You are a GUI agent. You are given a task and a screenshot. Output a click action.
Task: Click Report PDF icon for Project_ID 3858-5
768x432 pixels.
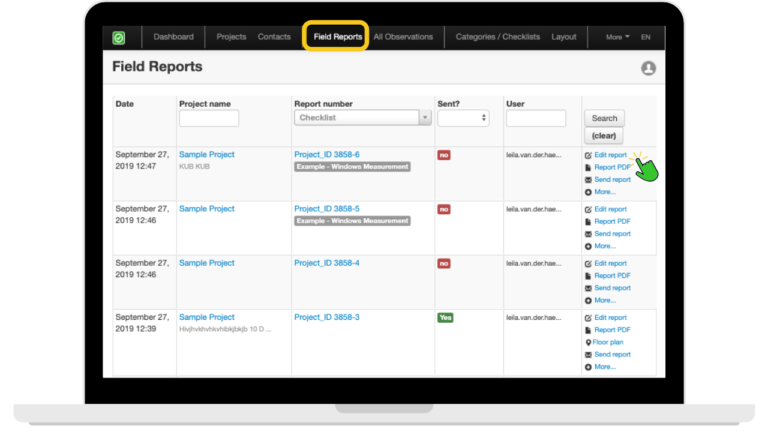point(588,222)
